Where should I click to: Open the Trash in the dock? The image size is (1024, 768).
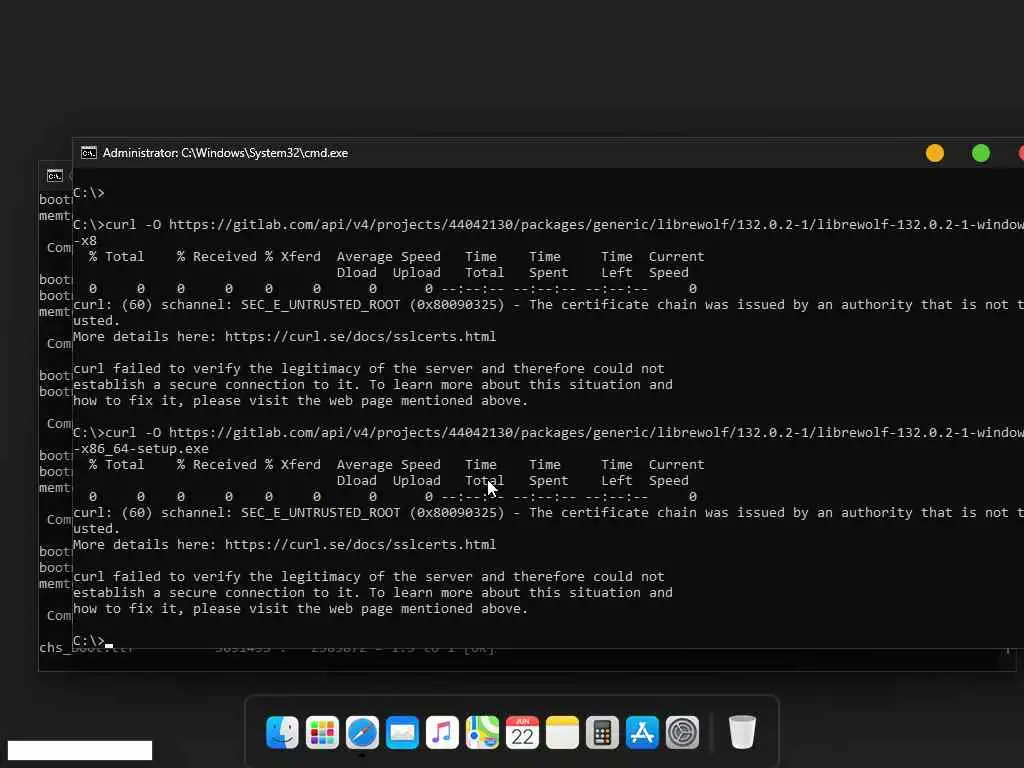[x=742, y=732]
